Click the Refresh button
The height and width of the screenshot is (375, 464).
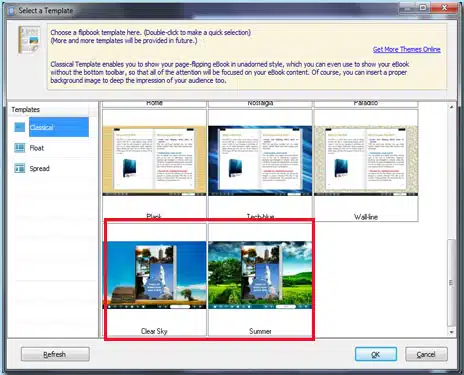[x=55, y=354]
